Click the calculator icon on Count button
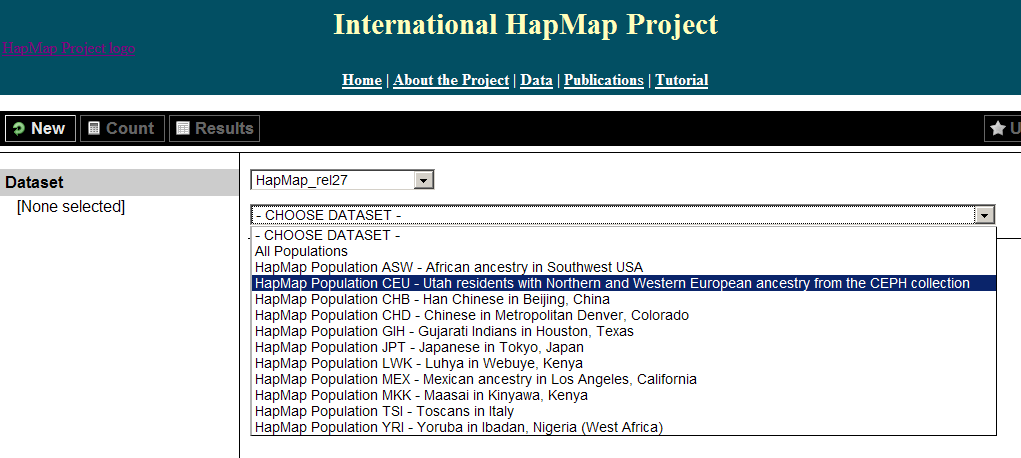 pos(94,128)
